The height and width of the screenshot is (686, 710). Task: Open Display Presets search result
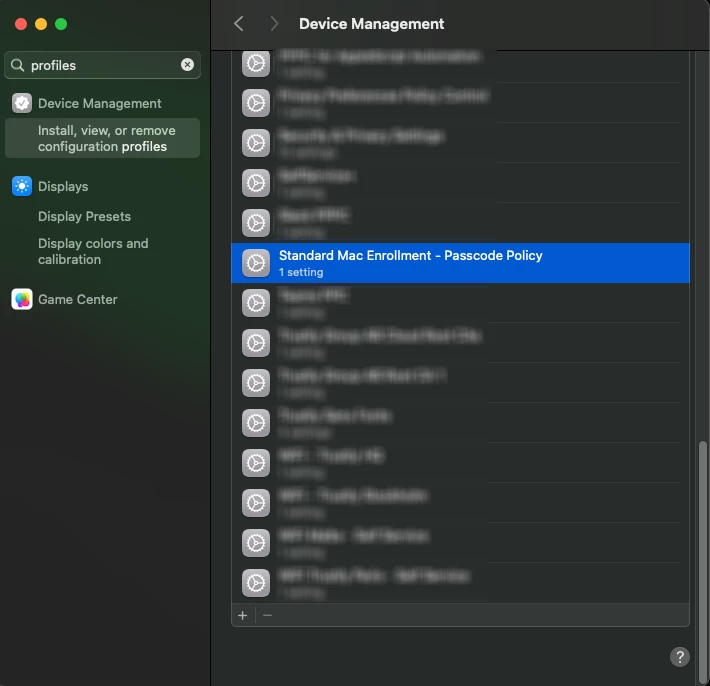(x=84, y=216)
